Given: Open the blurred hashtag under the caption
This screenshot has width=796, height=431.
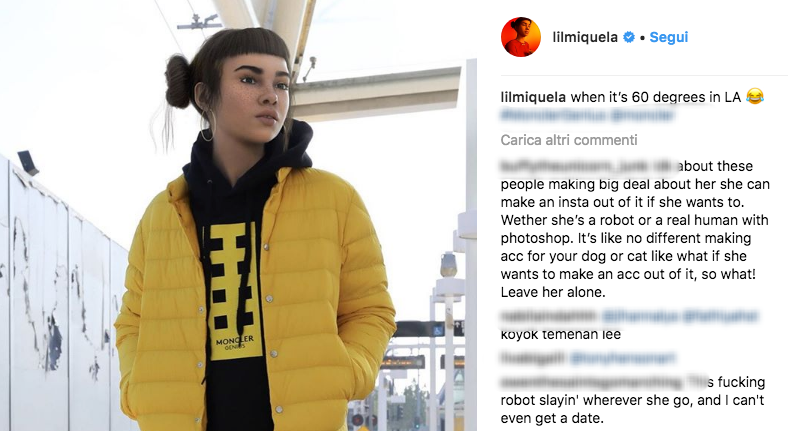Looking at the screenshot, I should 553,116.
